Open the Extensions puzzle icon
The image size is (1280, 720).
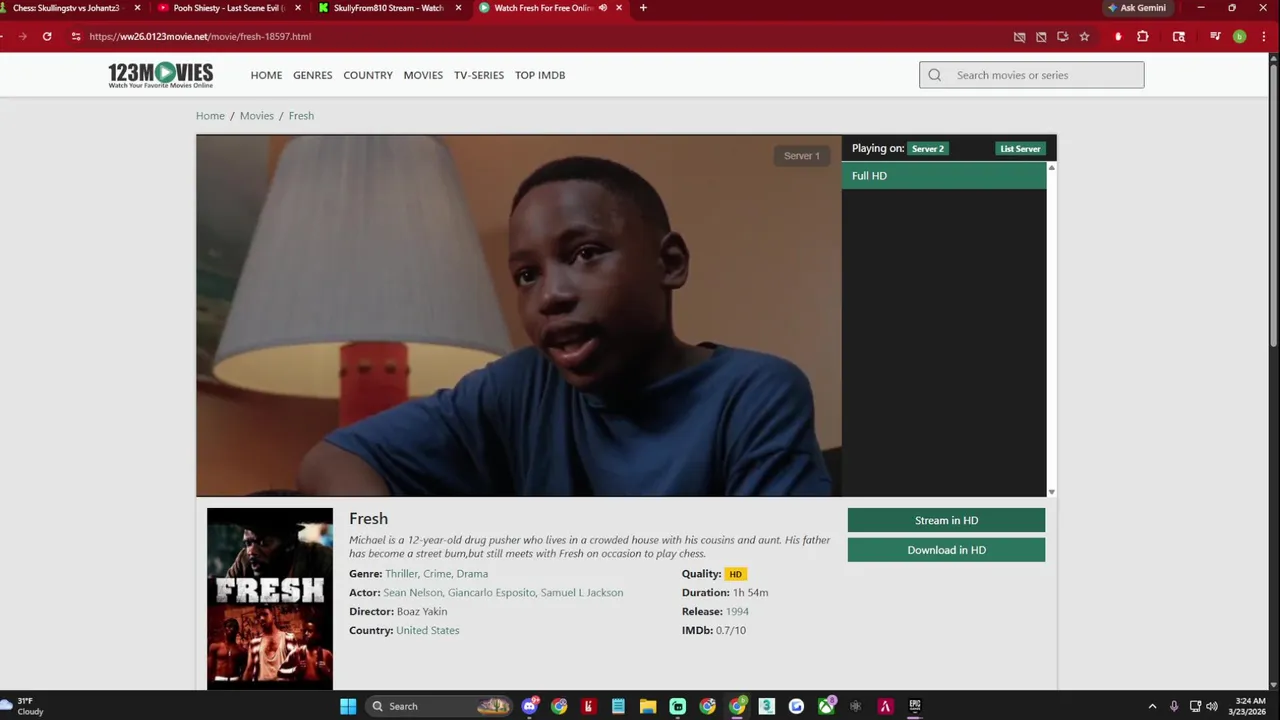pos(1143,36)
